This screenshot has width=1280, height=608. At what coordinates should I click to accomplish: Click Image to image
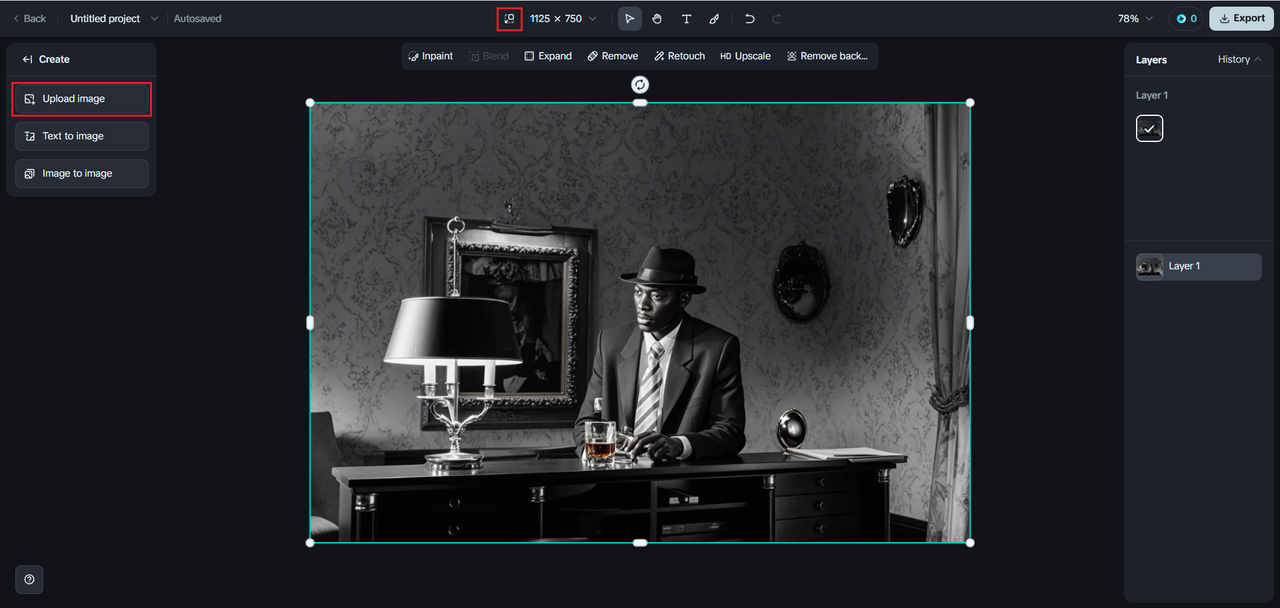(x=82, y=173)
